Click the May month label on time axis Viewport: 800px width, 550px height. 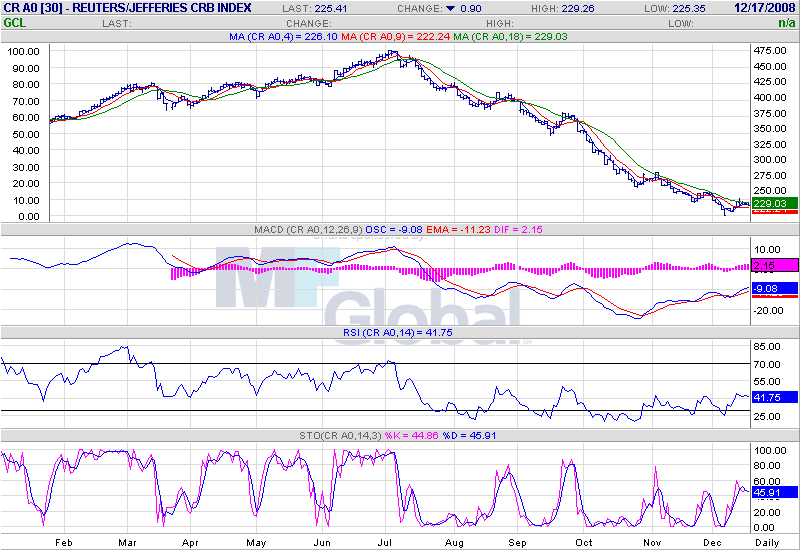(256, 542)
